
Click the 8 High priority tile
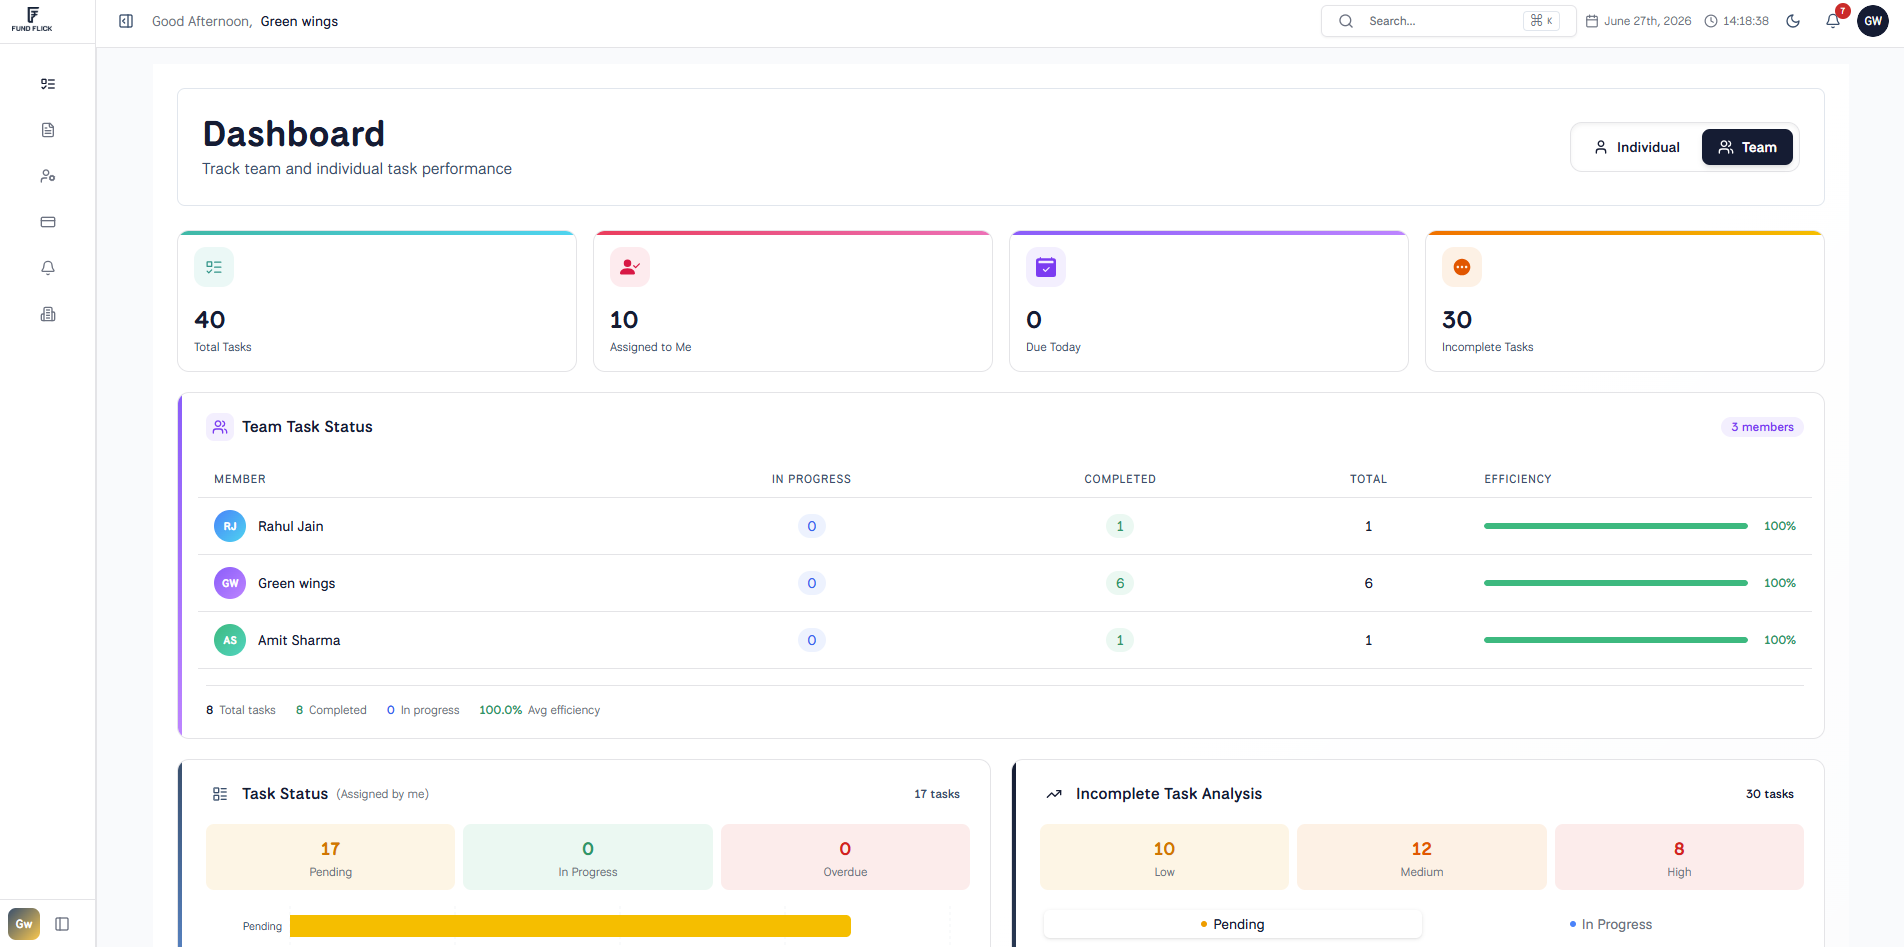pos(1679,857)
